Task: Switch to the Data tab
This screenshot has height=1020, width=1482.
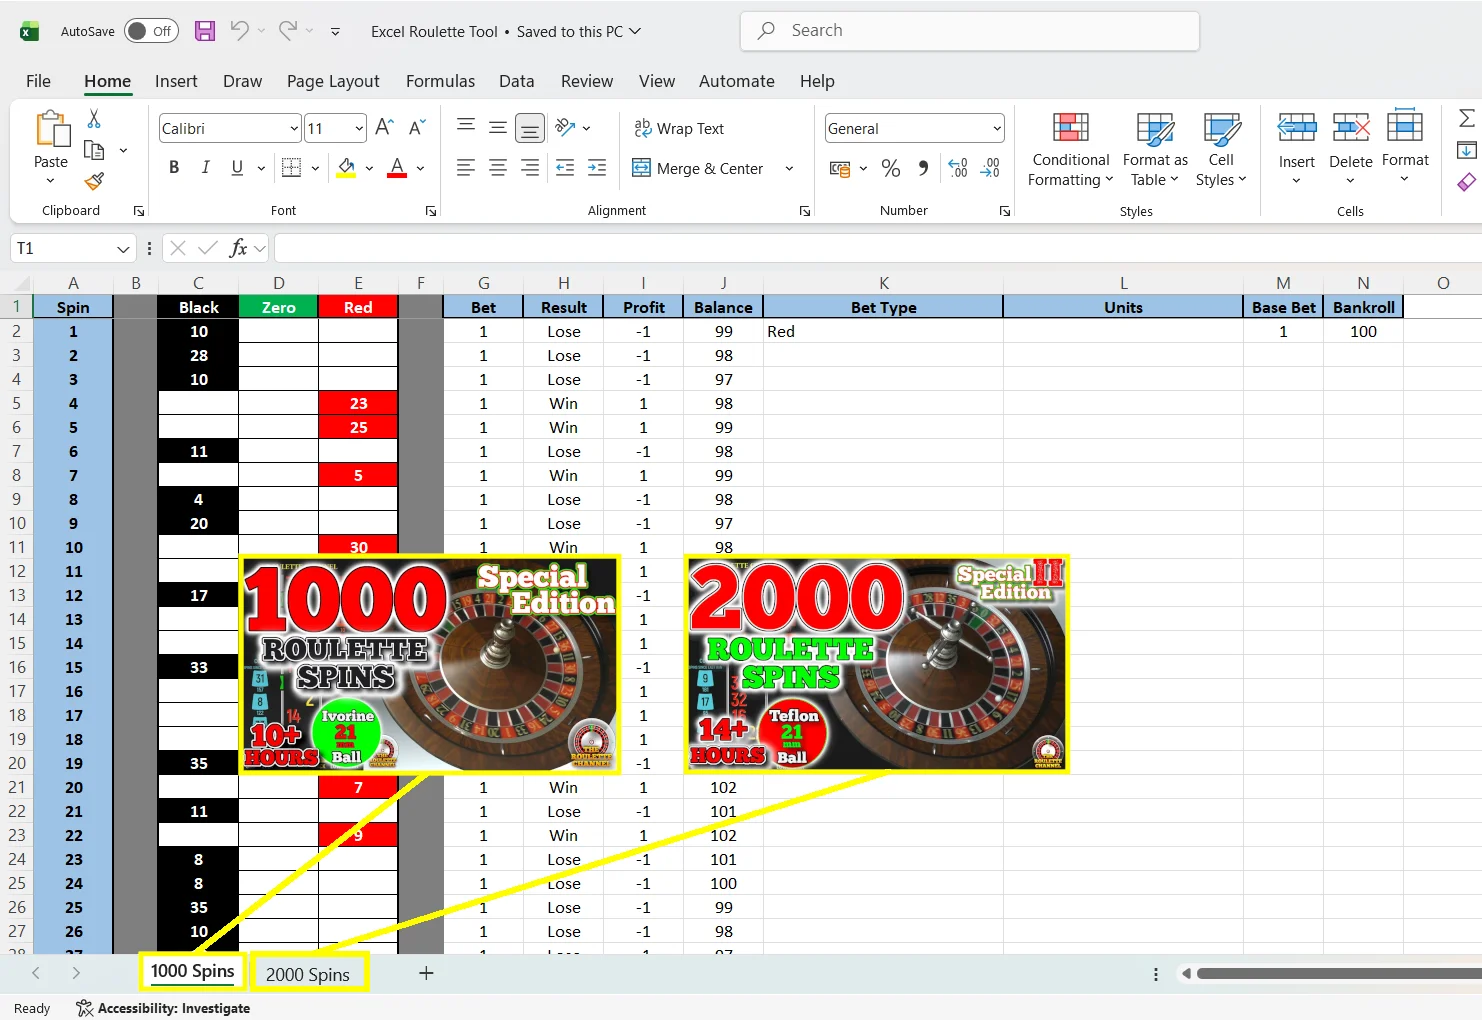Action: coord(516,81)
